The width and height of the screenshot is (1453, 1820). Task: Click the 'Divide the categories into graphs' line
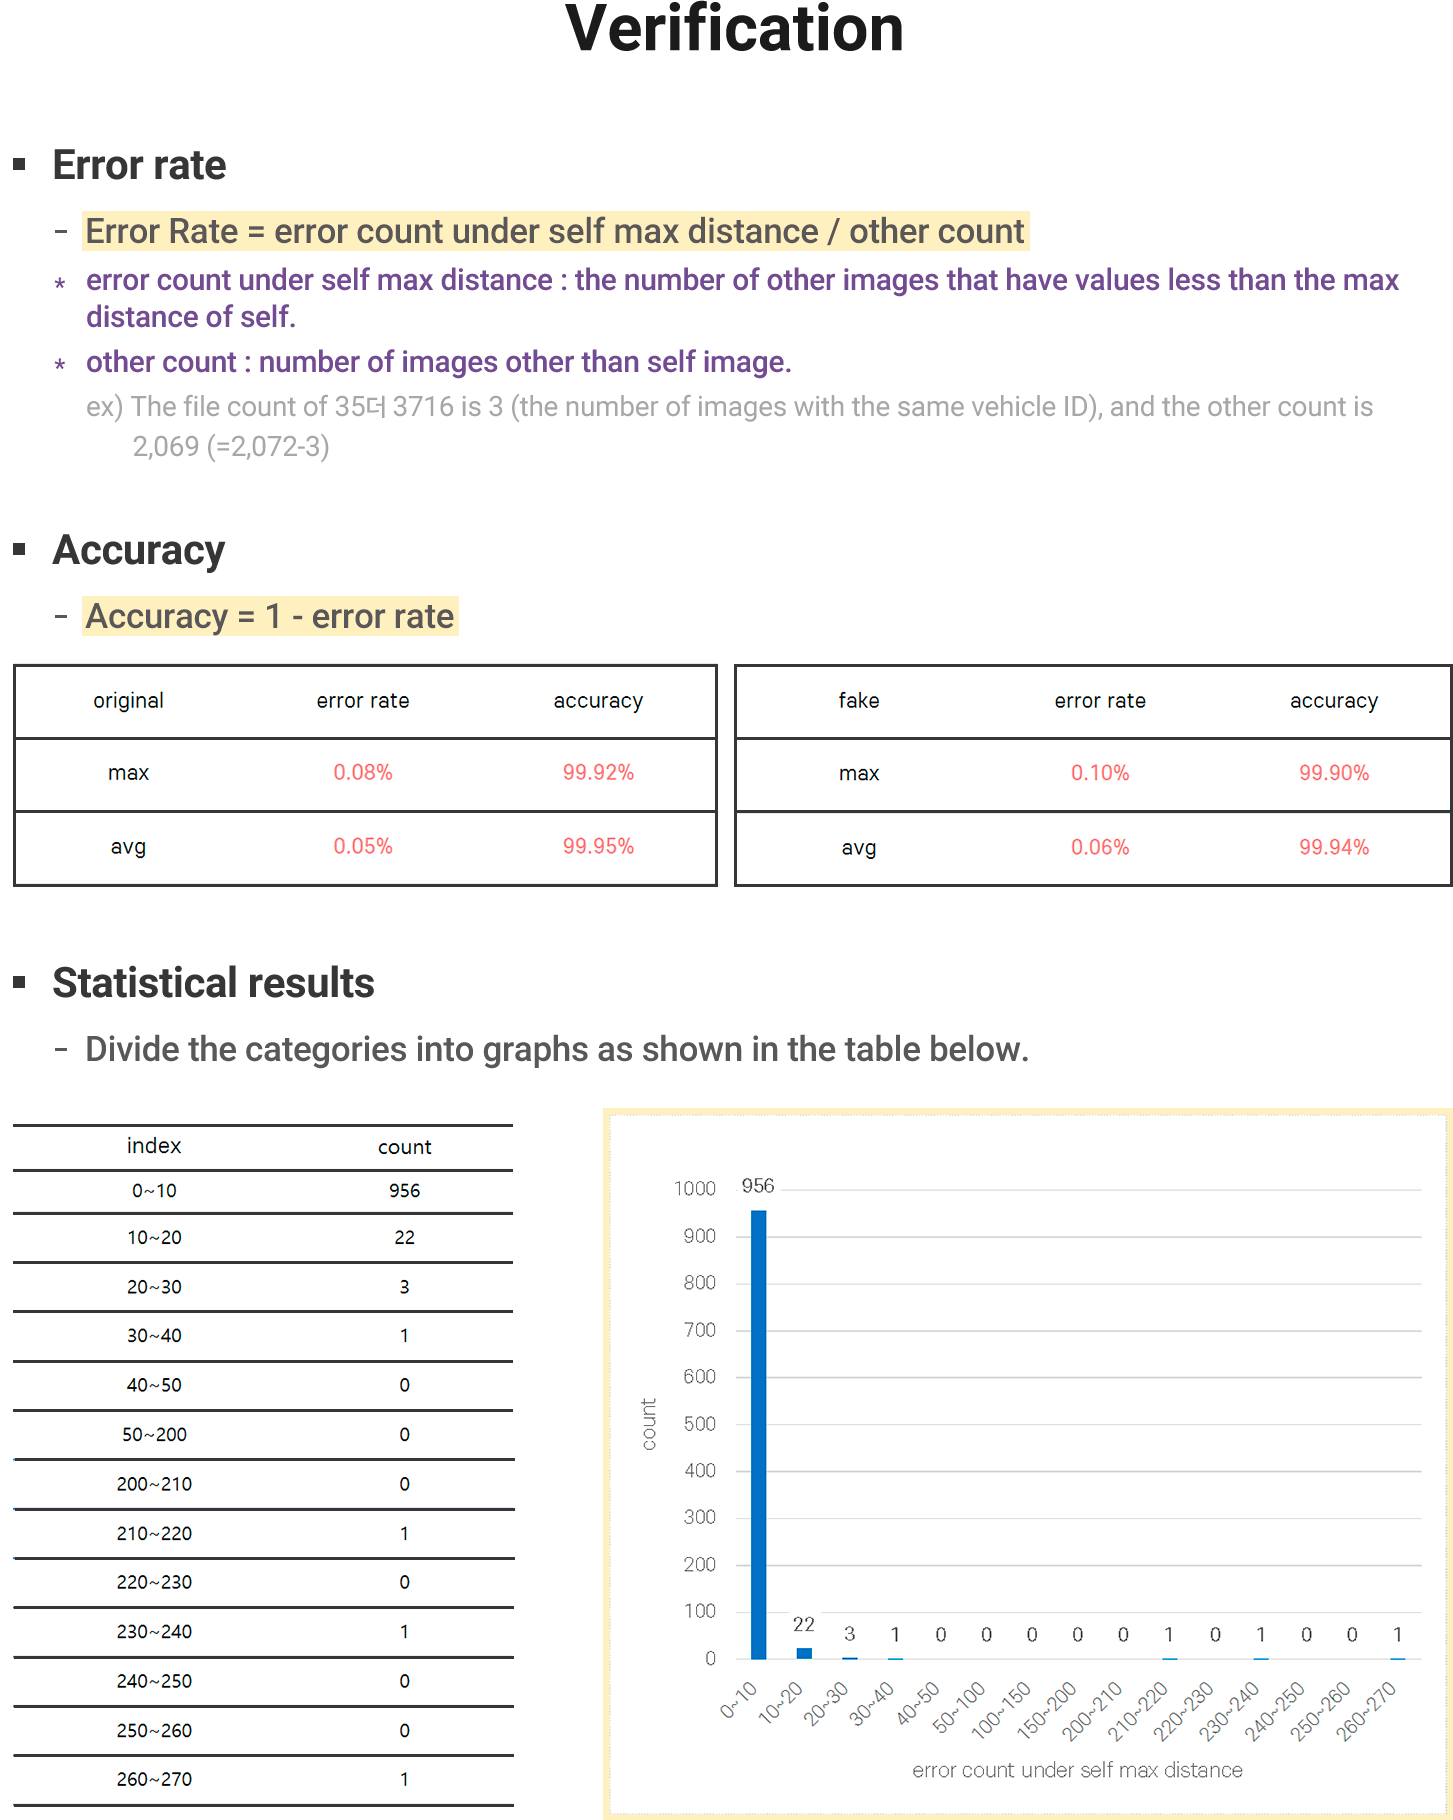557,1050
